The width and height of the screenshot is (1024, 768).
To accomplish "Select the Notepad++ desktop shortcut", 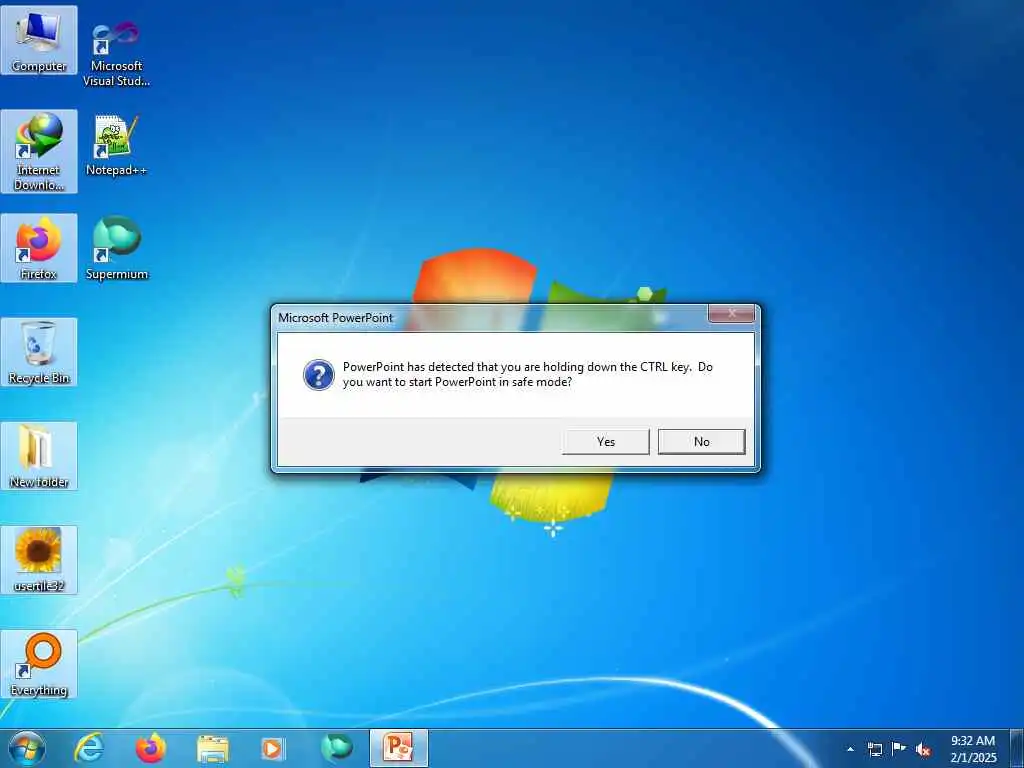I will [x=116, y=146].
